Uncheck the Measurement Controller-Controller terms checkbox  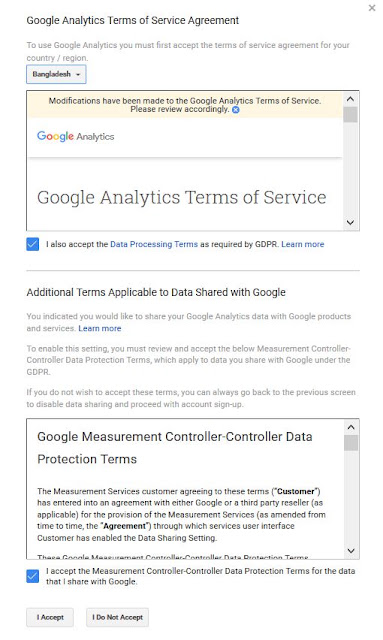(33, 576)
